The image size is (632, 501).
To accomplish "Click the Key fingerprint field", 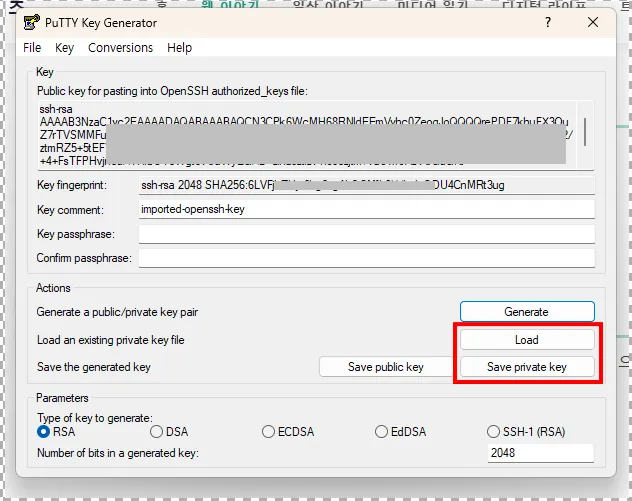I will coord(367,185).
